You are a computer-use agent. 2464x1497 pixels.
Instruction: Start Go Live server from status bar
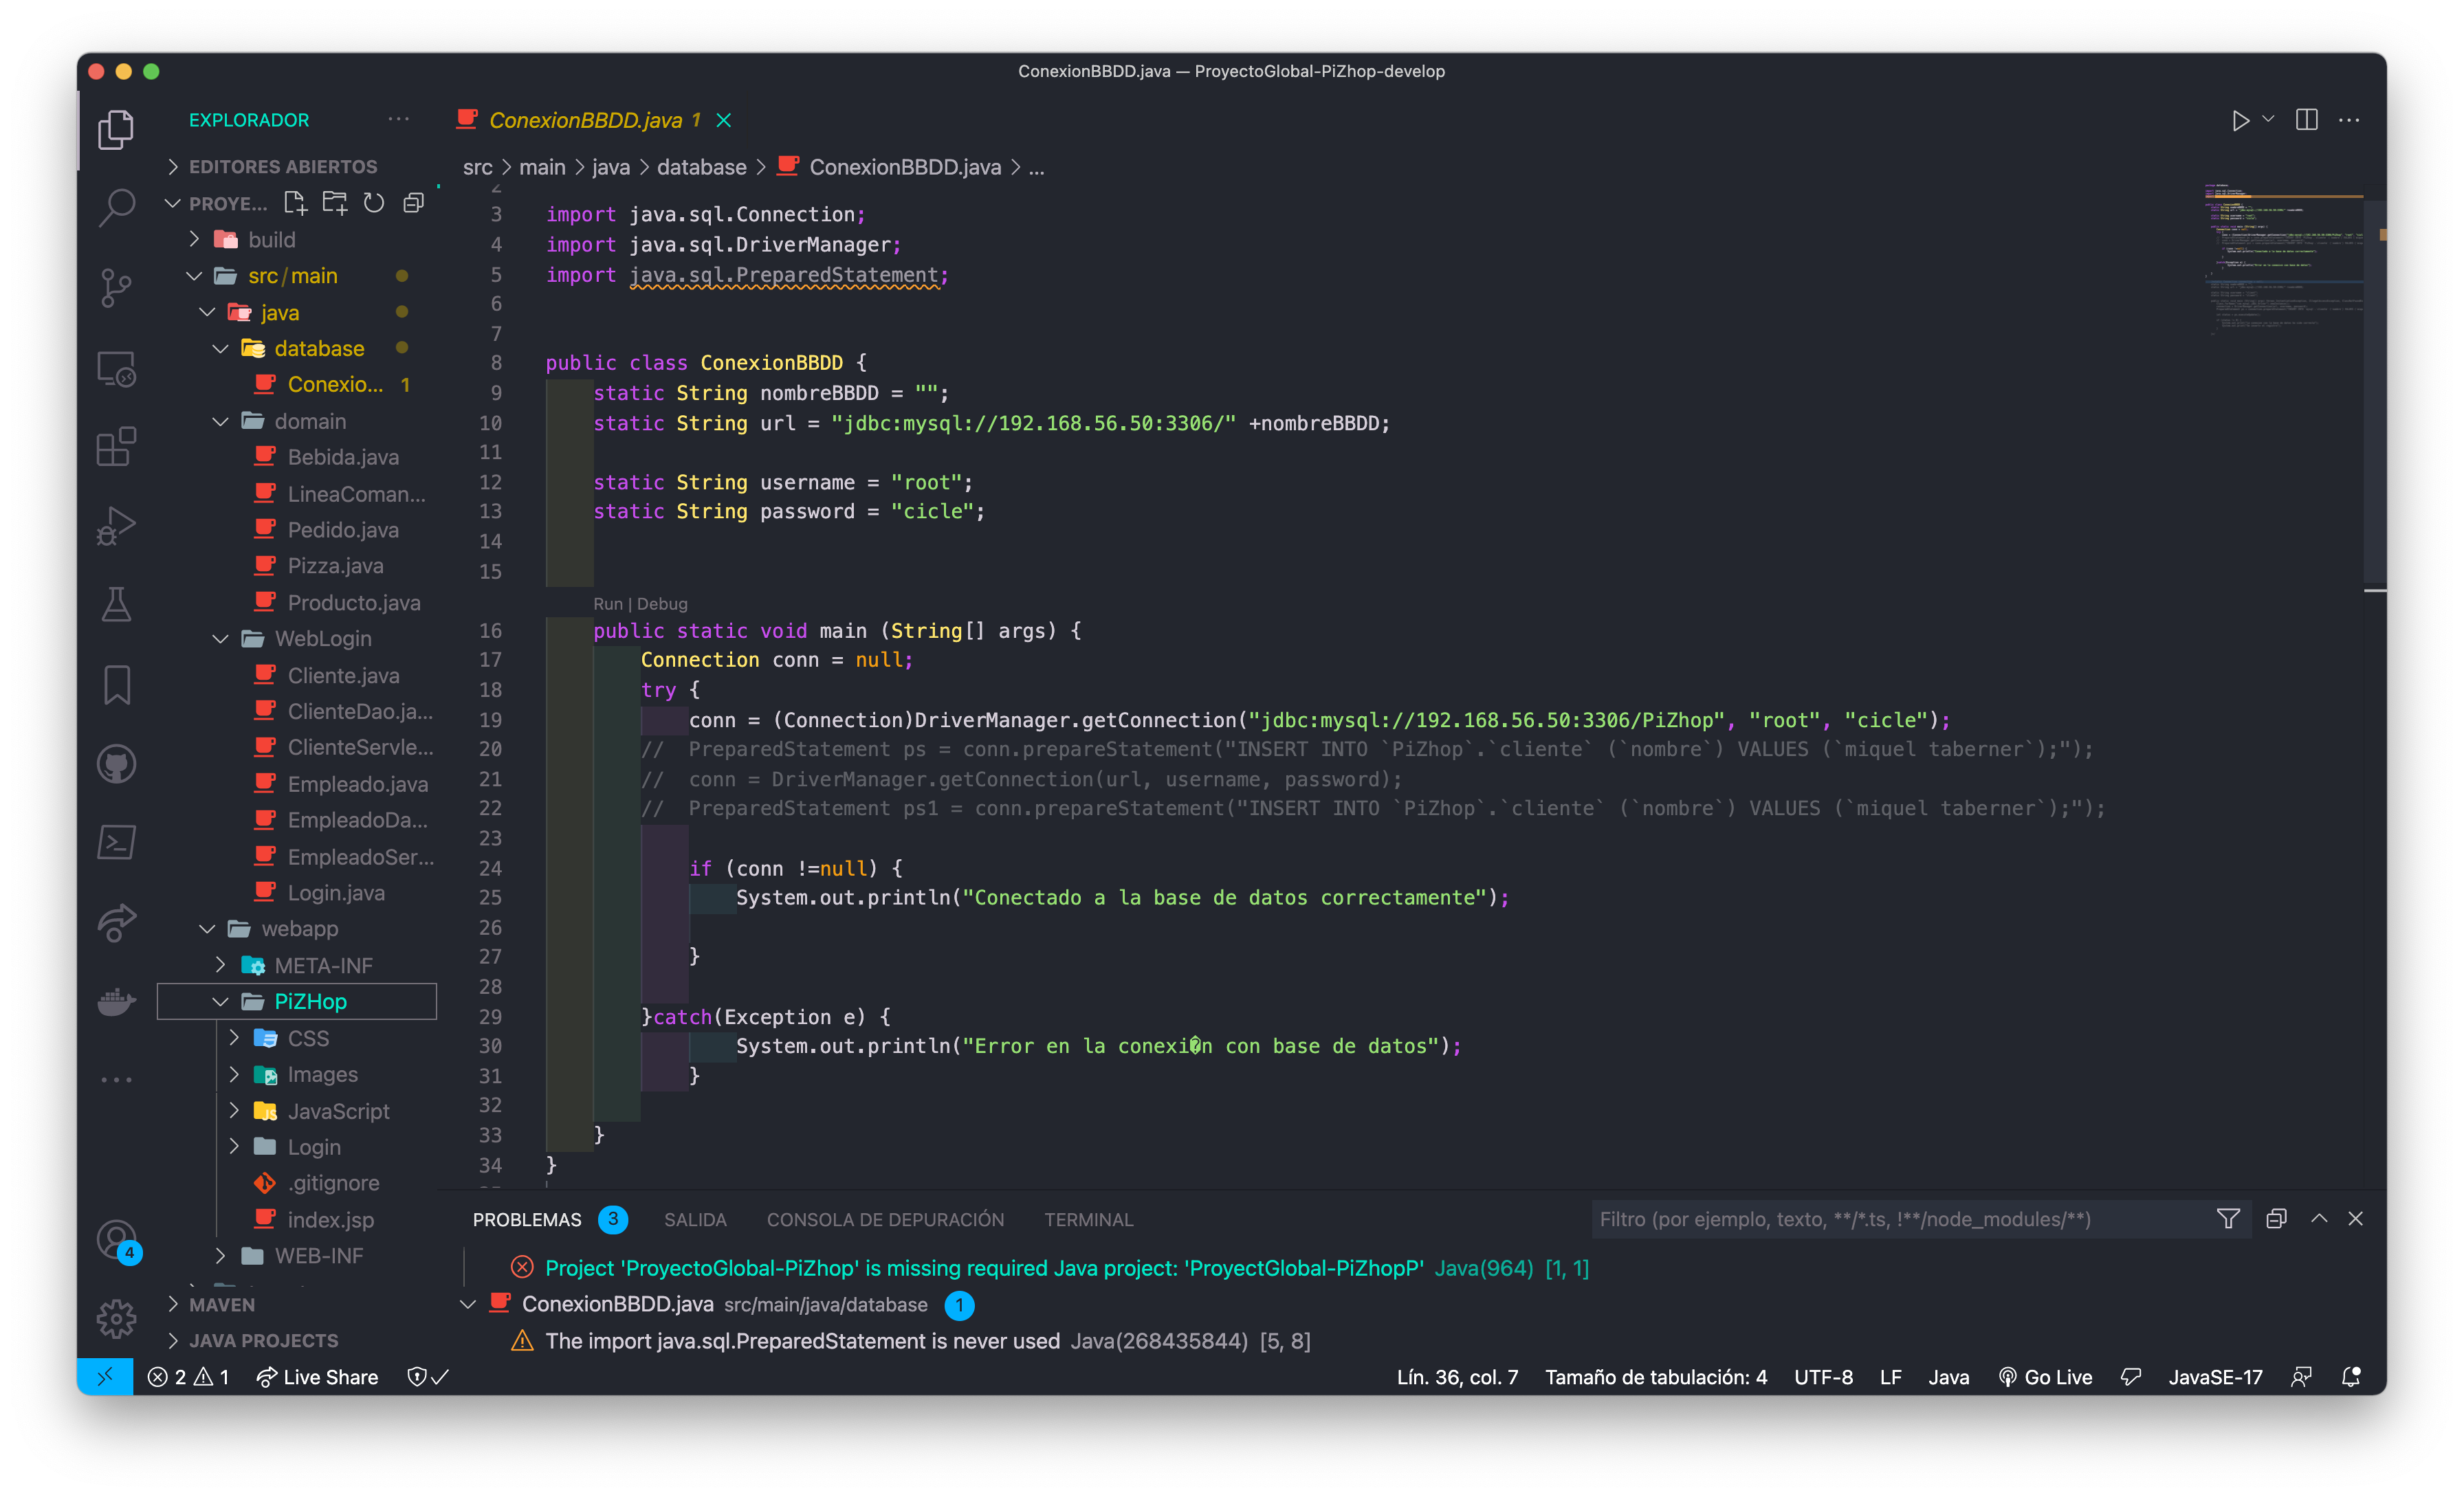click(2045, 1376)
